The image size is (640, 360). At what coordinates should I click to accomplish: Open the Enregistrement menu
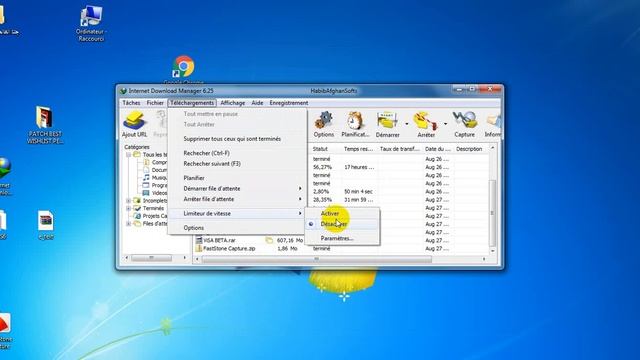pyautogui.click(x=289, y=103)
